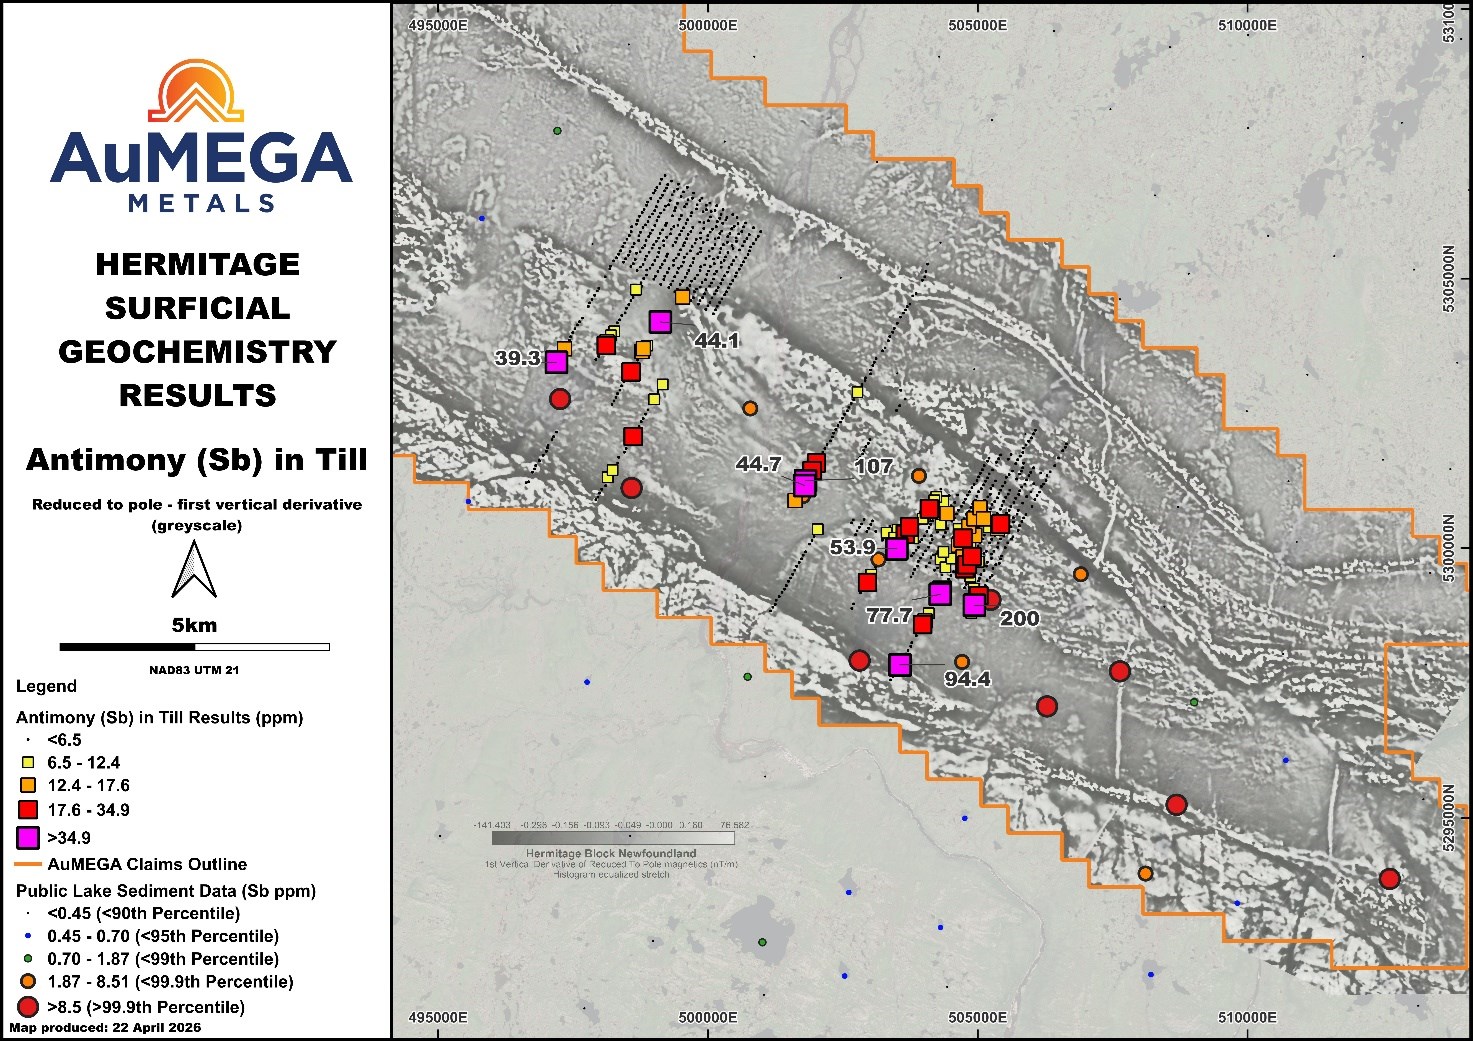Click the red 17.6 - 34.9 legend square
This screenshot has height=1041, width=1473.
[28, 810]
